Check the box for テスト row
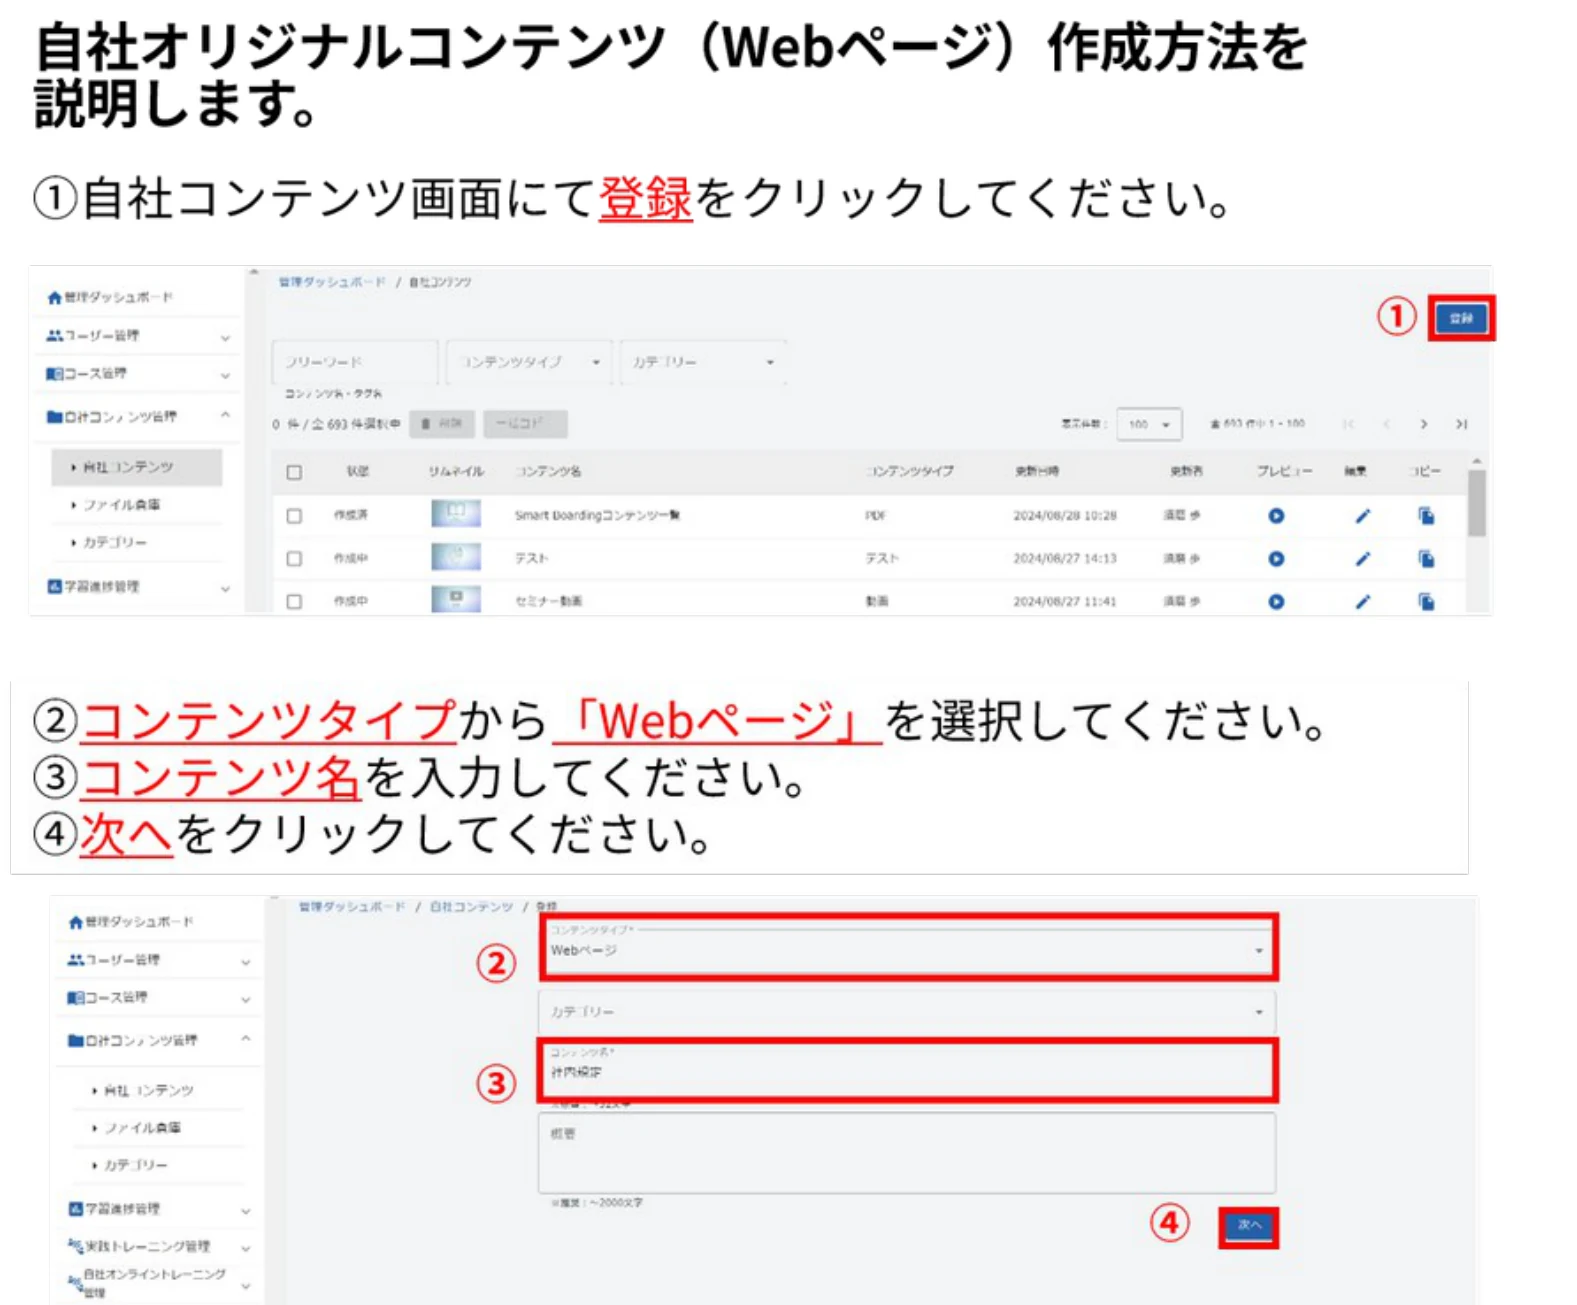Screen dimensions: 1577x1305 click(x=294, y=559)
